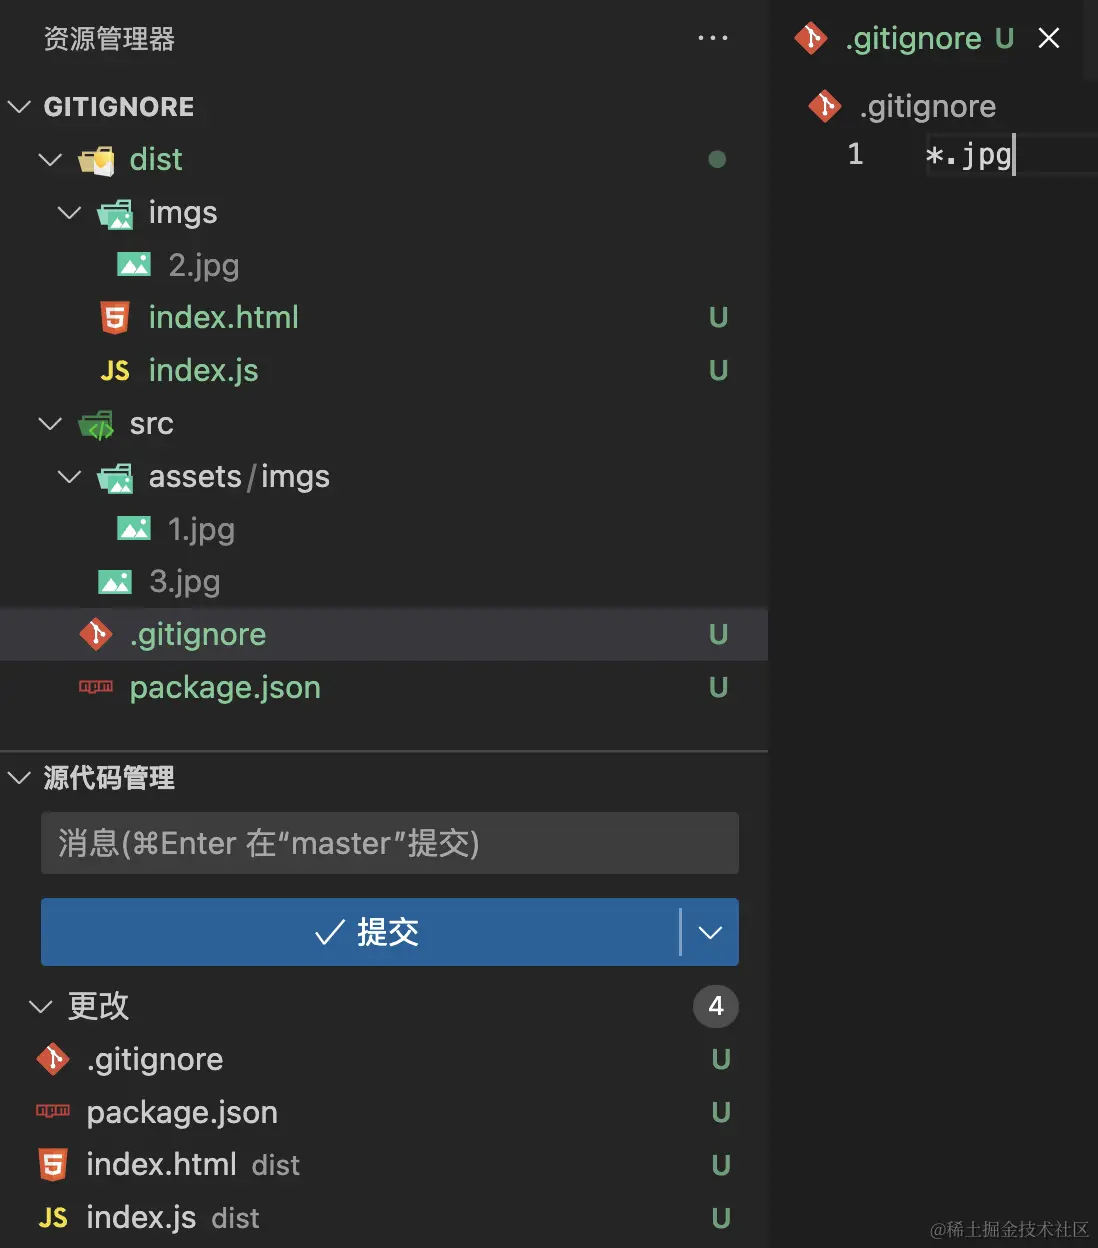Close the .gitignore editor tab

click(x=1048, y=38)
